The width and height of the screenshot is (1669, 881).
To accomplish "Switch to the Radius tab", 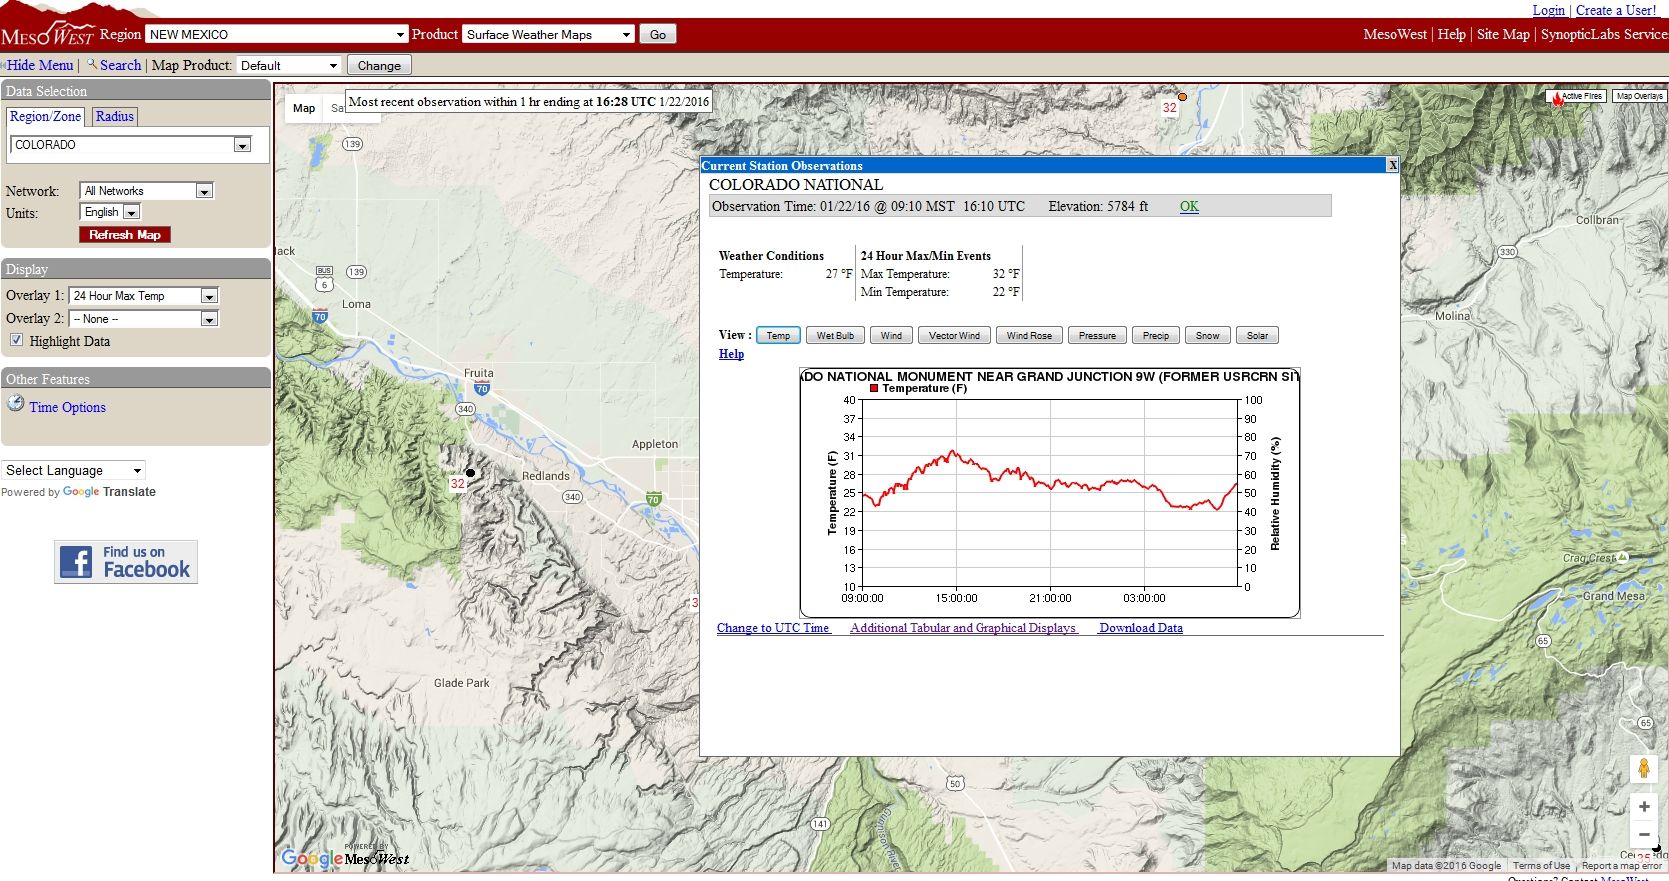I will [x=114, y=117].
